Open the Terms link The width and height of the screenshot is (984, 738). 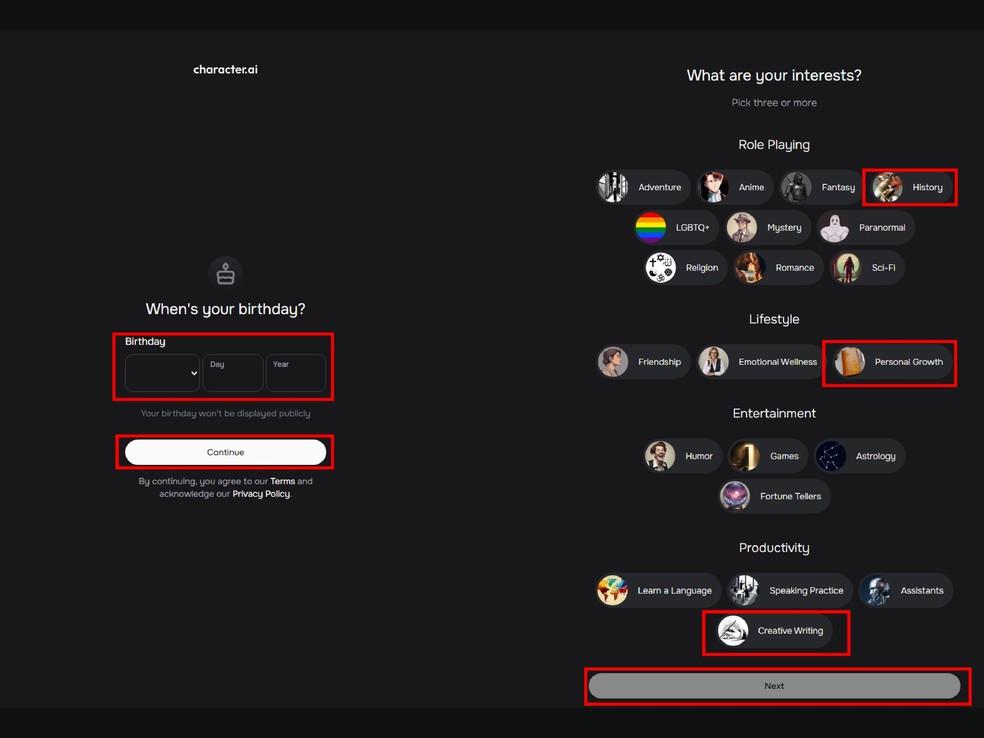point(282,481)
